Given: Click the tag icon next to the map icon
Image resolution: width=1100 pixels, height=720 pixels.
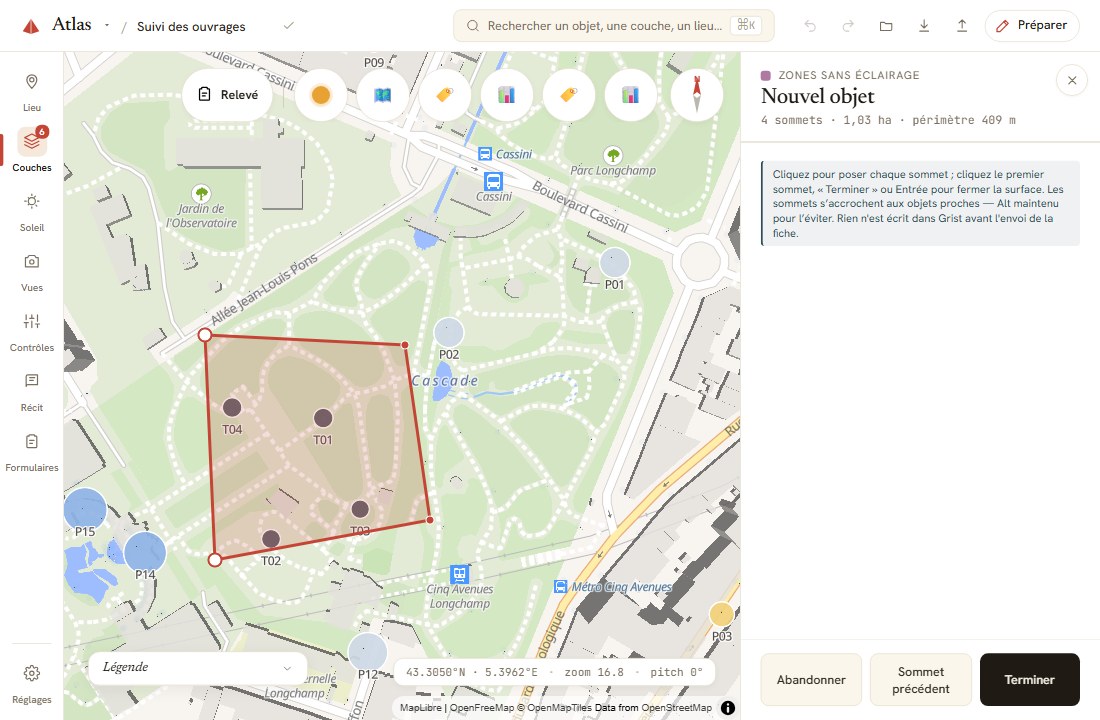Looking at the screenshot, I should point(445,95).
